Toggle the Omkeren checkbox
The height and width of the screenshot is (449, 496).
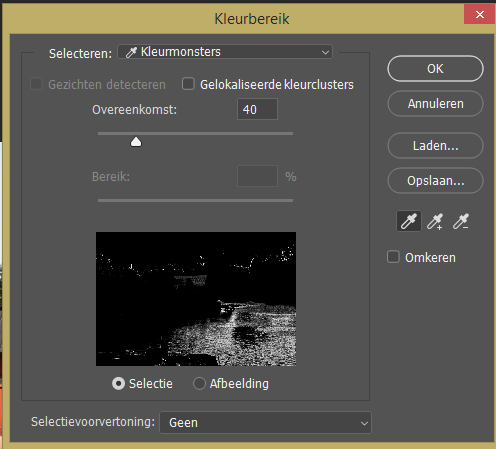click(393, 257)
